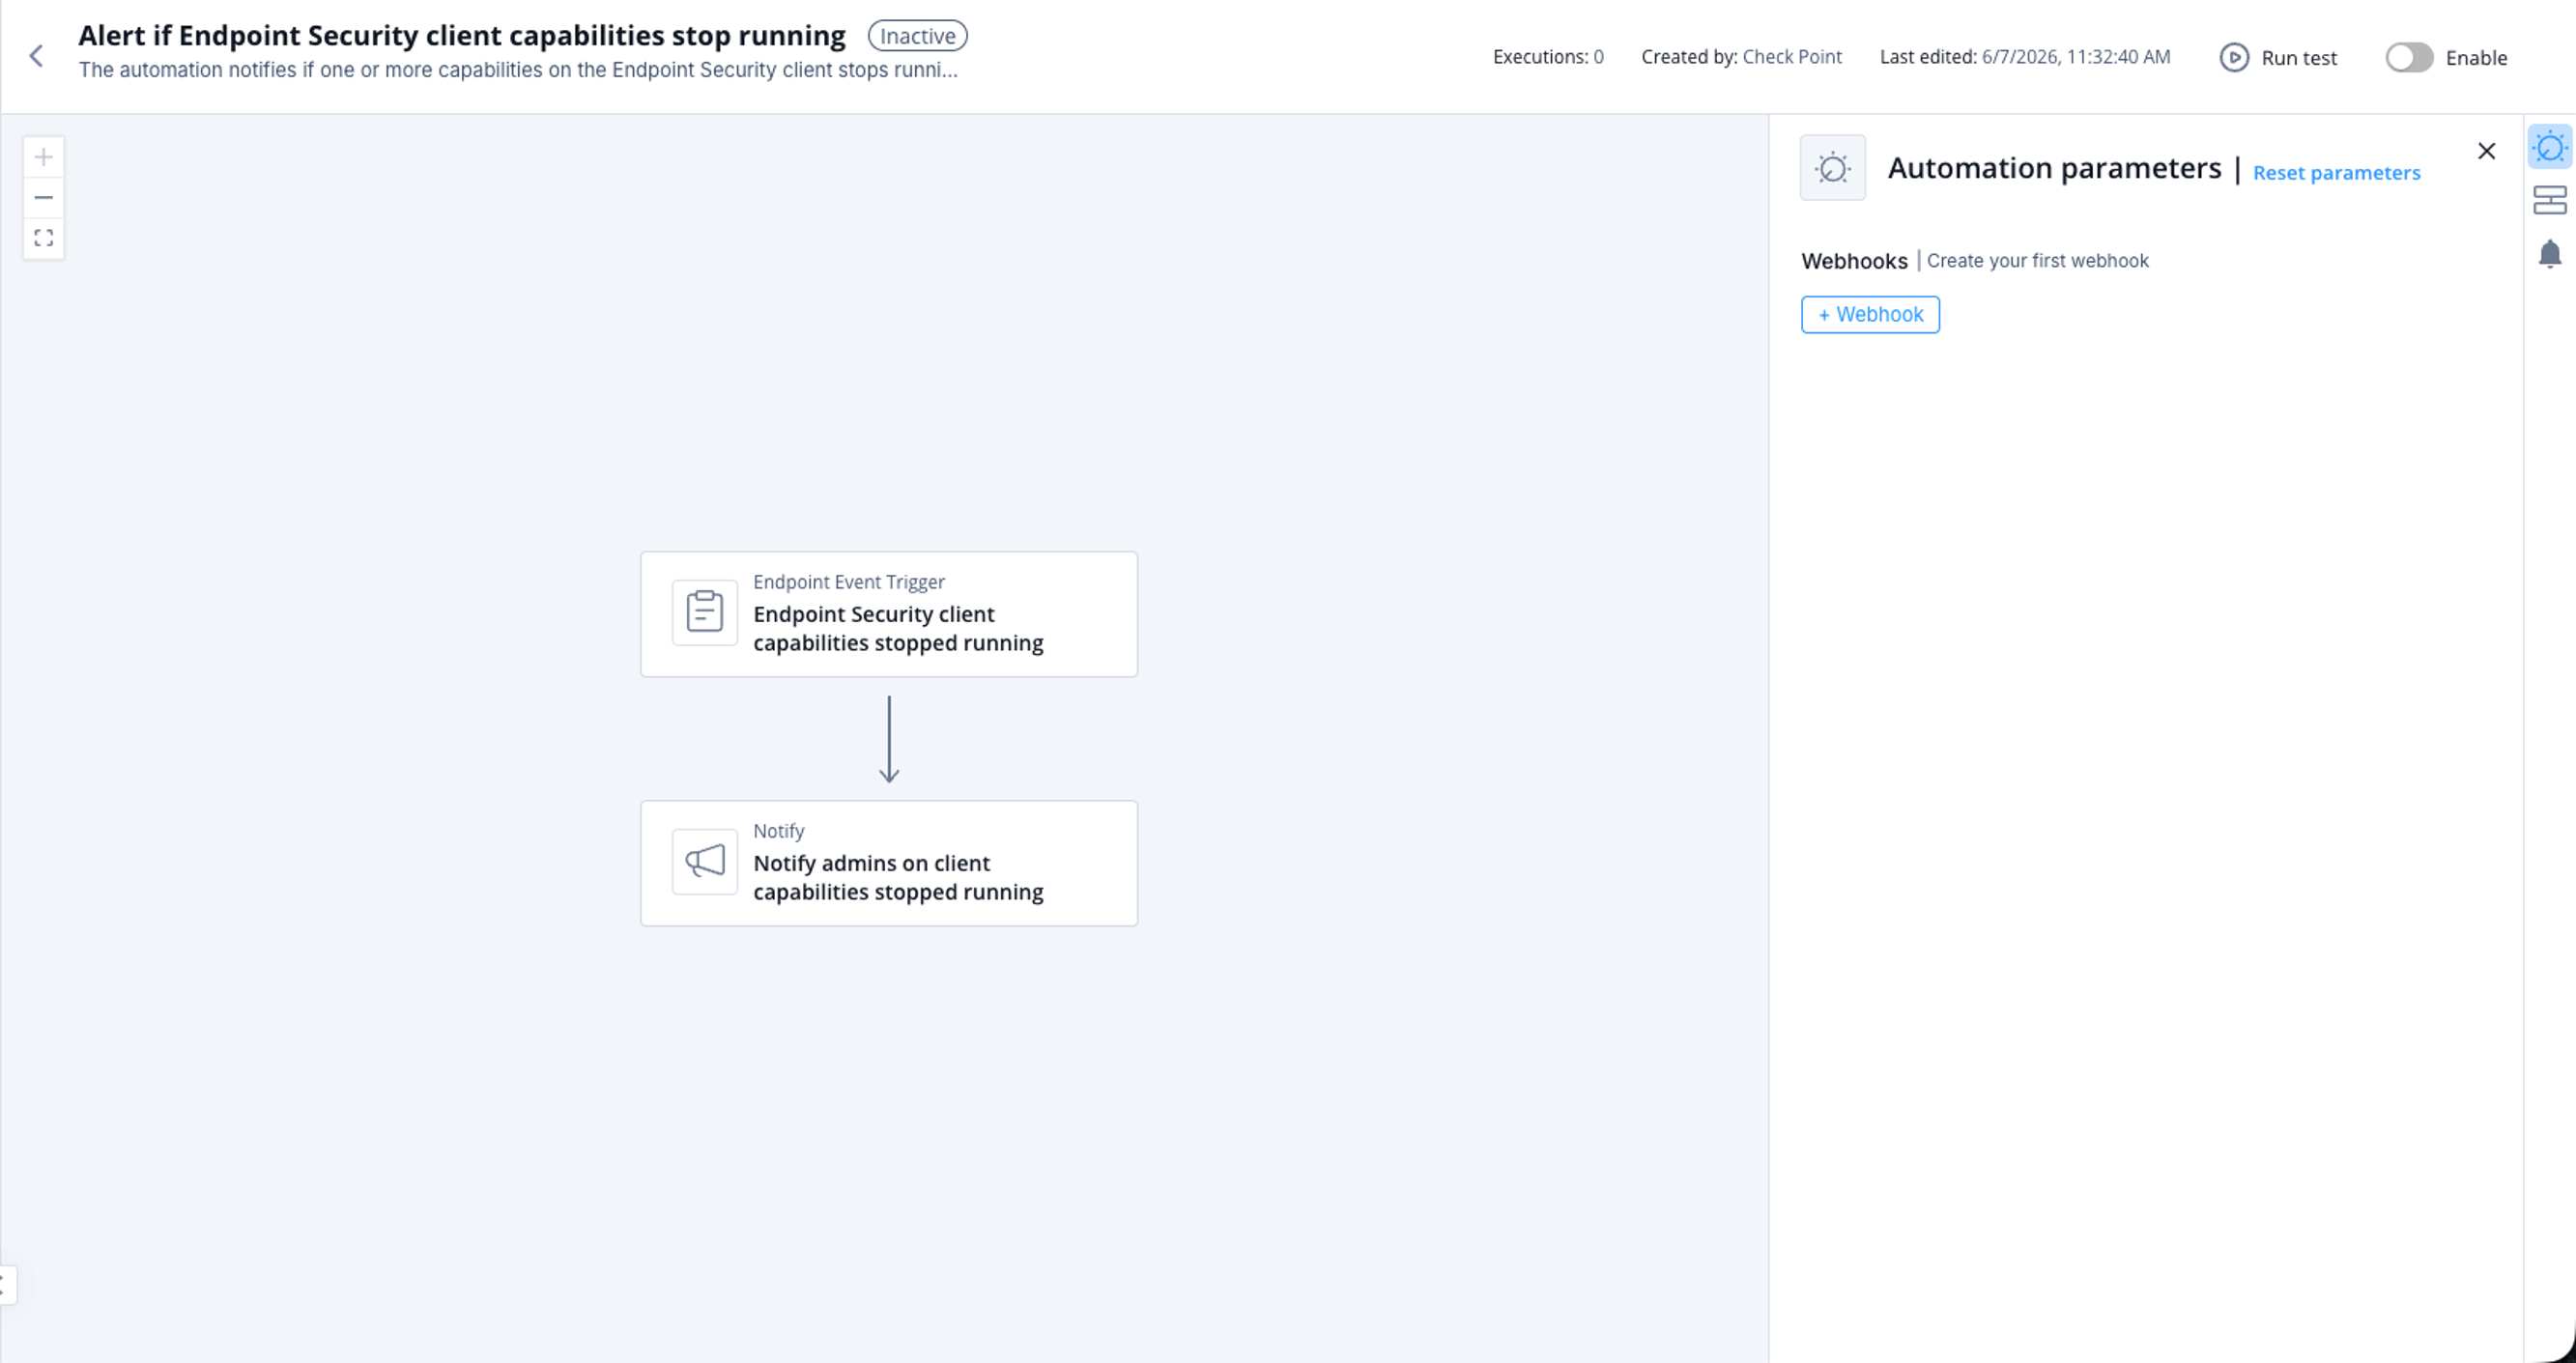Click the automation title text
Viewport: 2576px width, 1363px height.
pos(461,35)
